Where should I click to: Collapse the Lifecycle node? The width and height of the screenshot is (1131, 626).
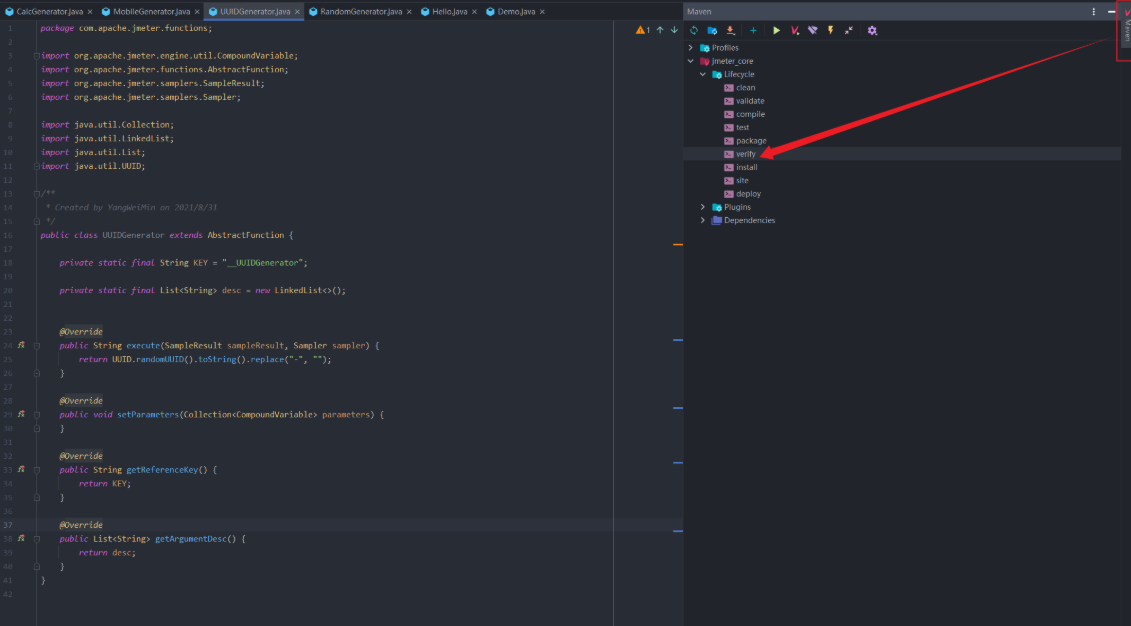tap(703, 74)
